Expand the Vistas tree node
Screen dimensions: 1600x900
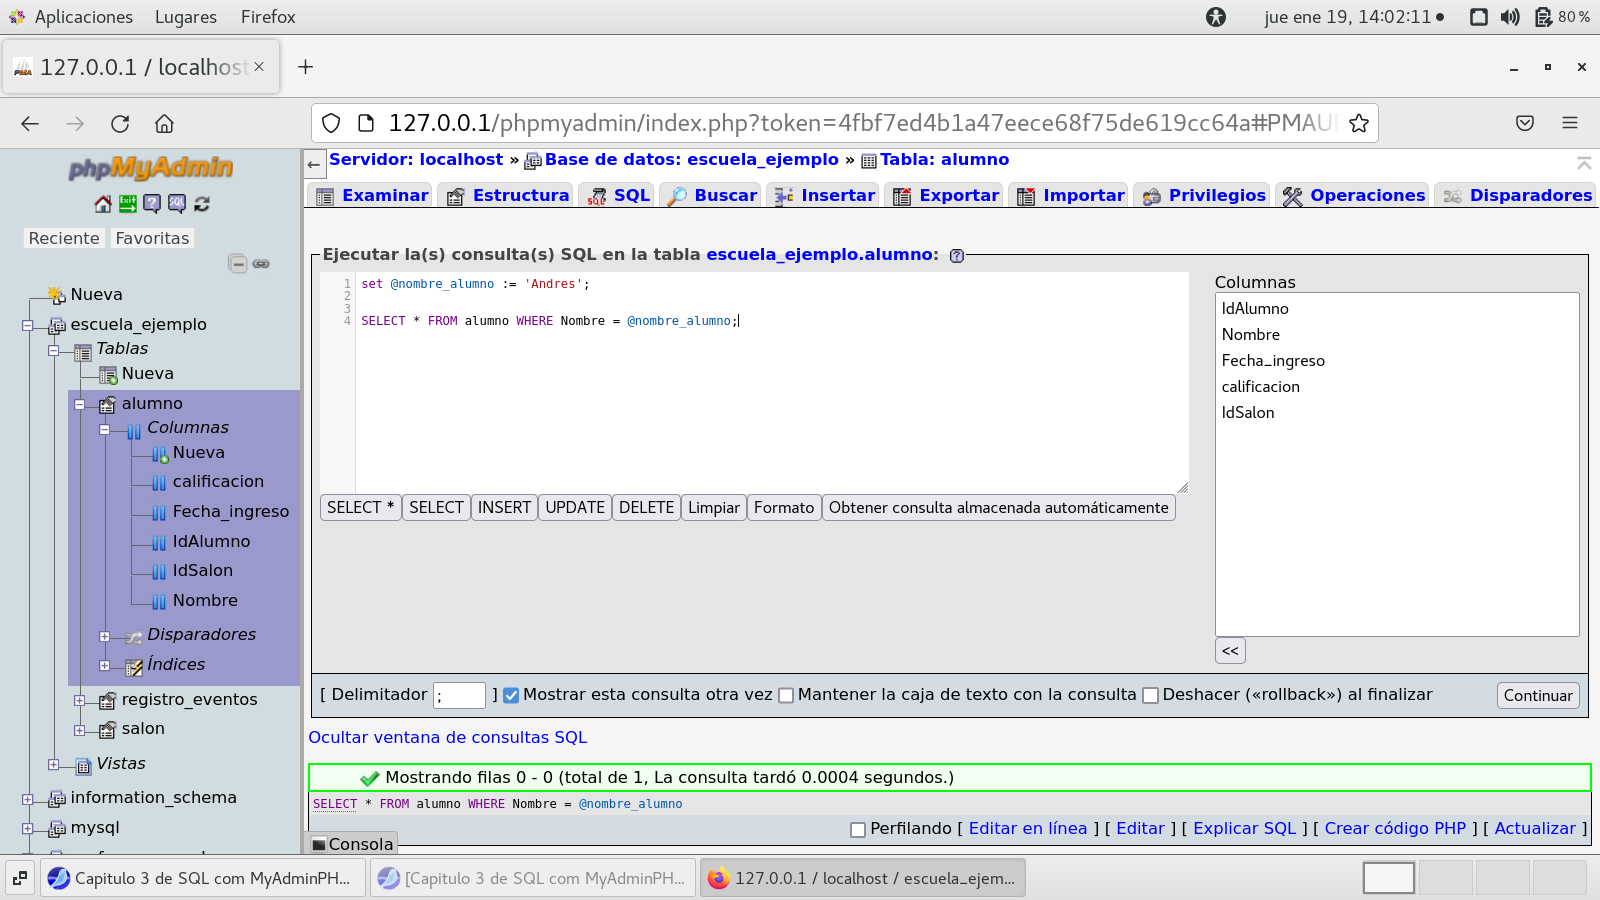coord(54,765)
